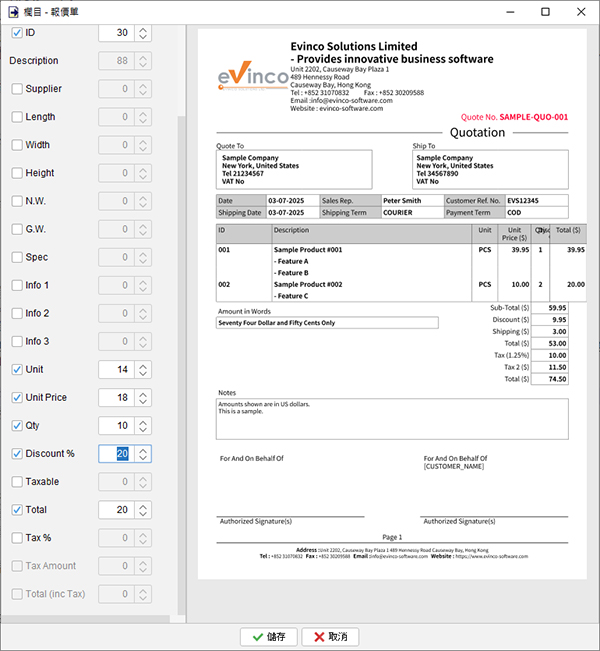Screen dimensions: 600x651
Task: Click the ID width spinner arrows
Action: 143,33
